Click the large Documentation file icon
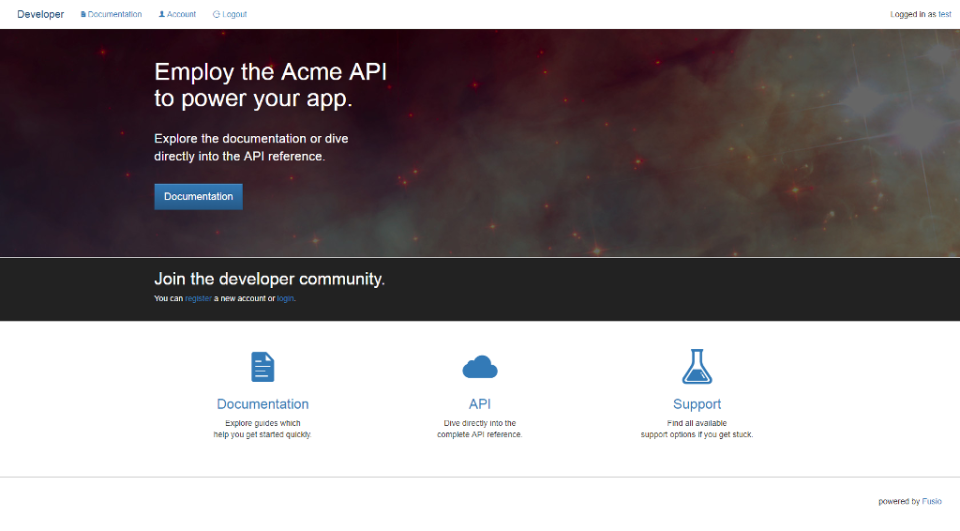Viewport: 960px width, 531px height. tap(262, 367)
